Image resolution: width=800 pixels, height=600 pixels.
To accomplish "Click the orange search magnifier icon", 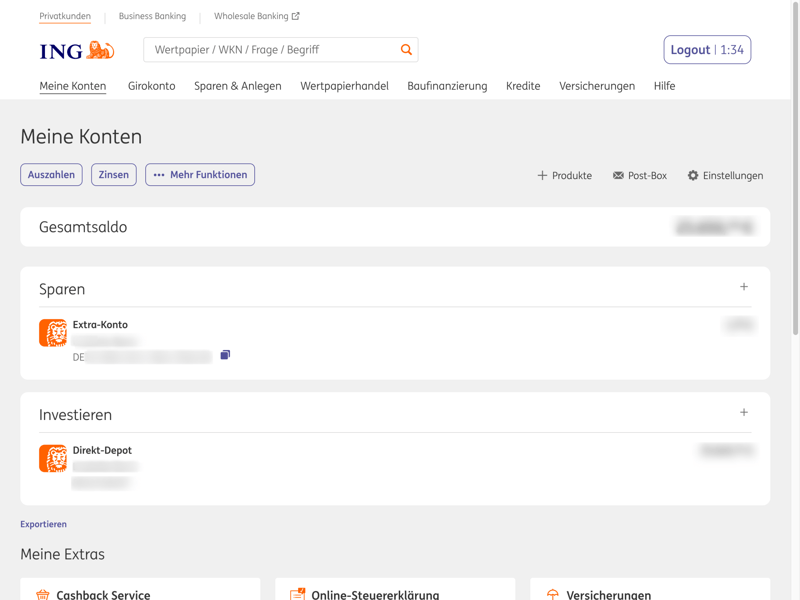I will tap(406, 49).
